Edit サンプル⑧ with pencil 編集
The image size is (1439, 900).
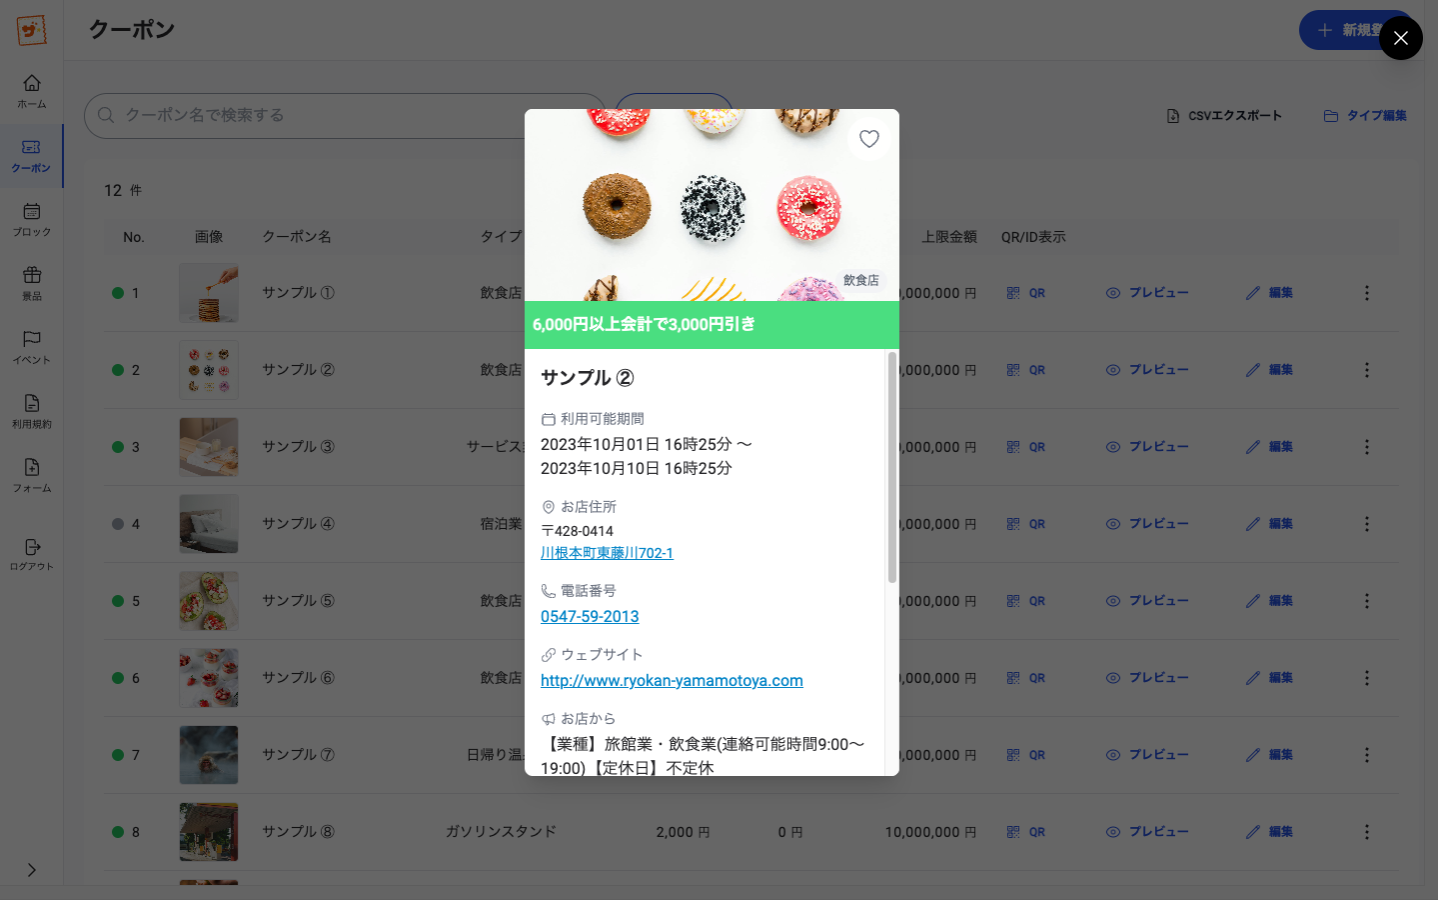1269,832
